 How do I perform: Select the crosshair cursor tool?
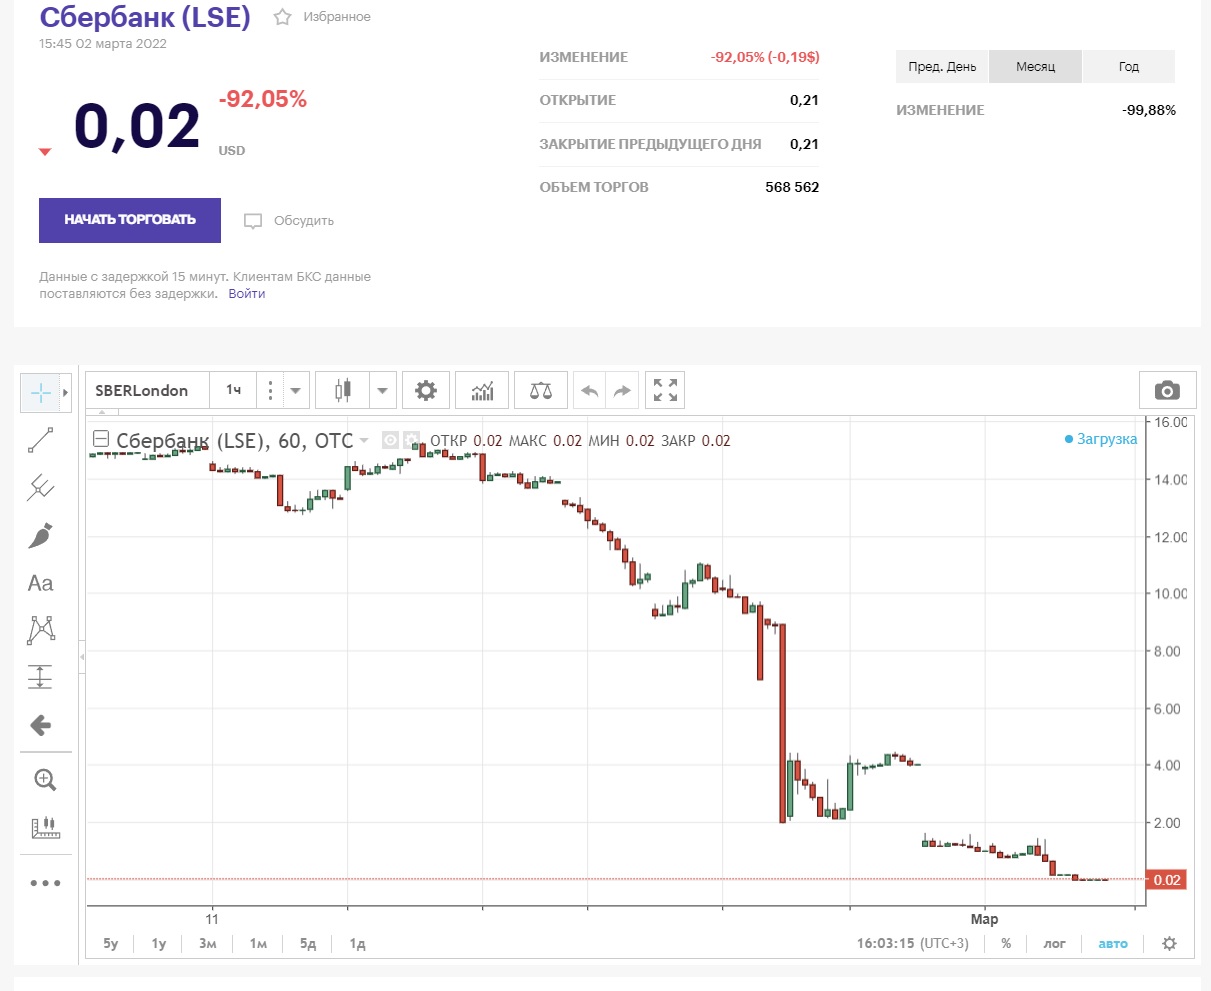coord(41,393)
